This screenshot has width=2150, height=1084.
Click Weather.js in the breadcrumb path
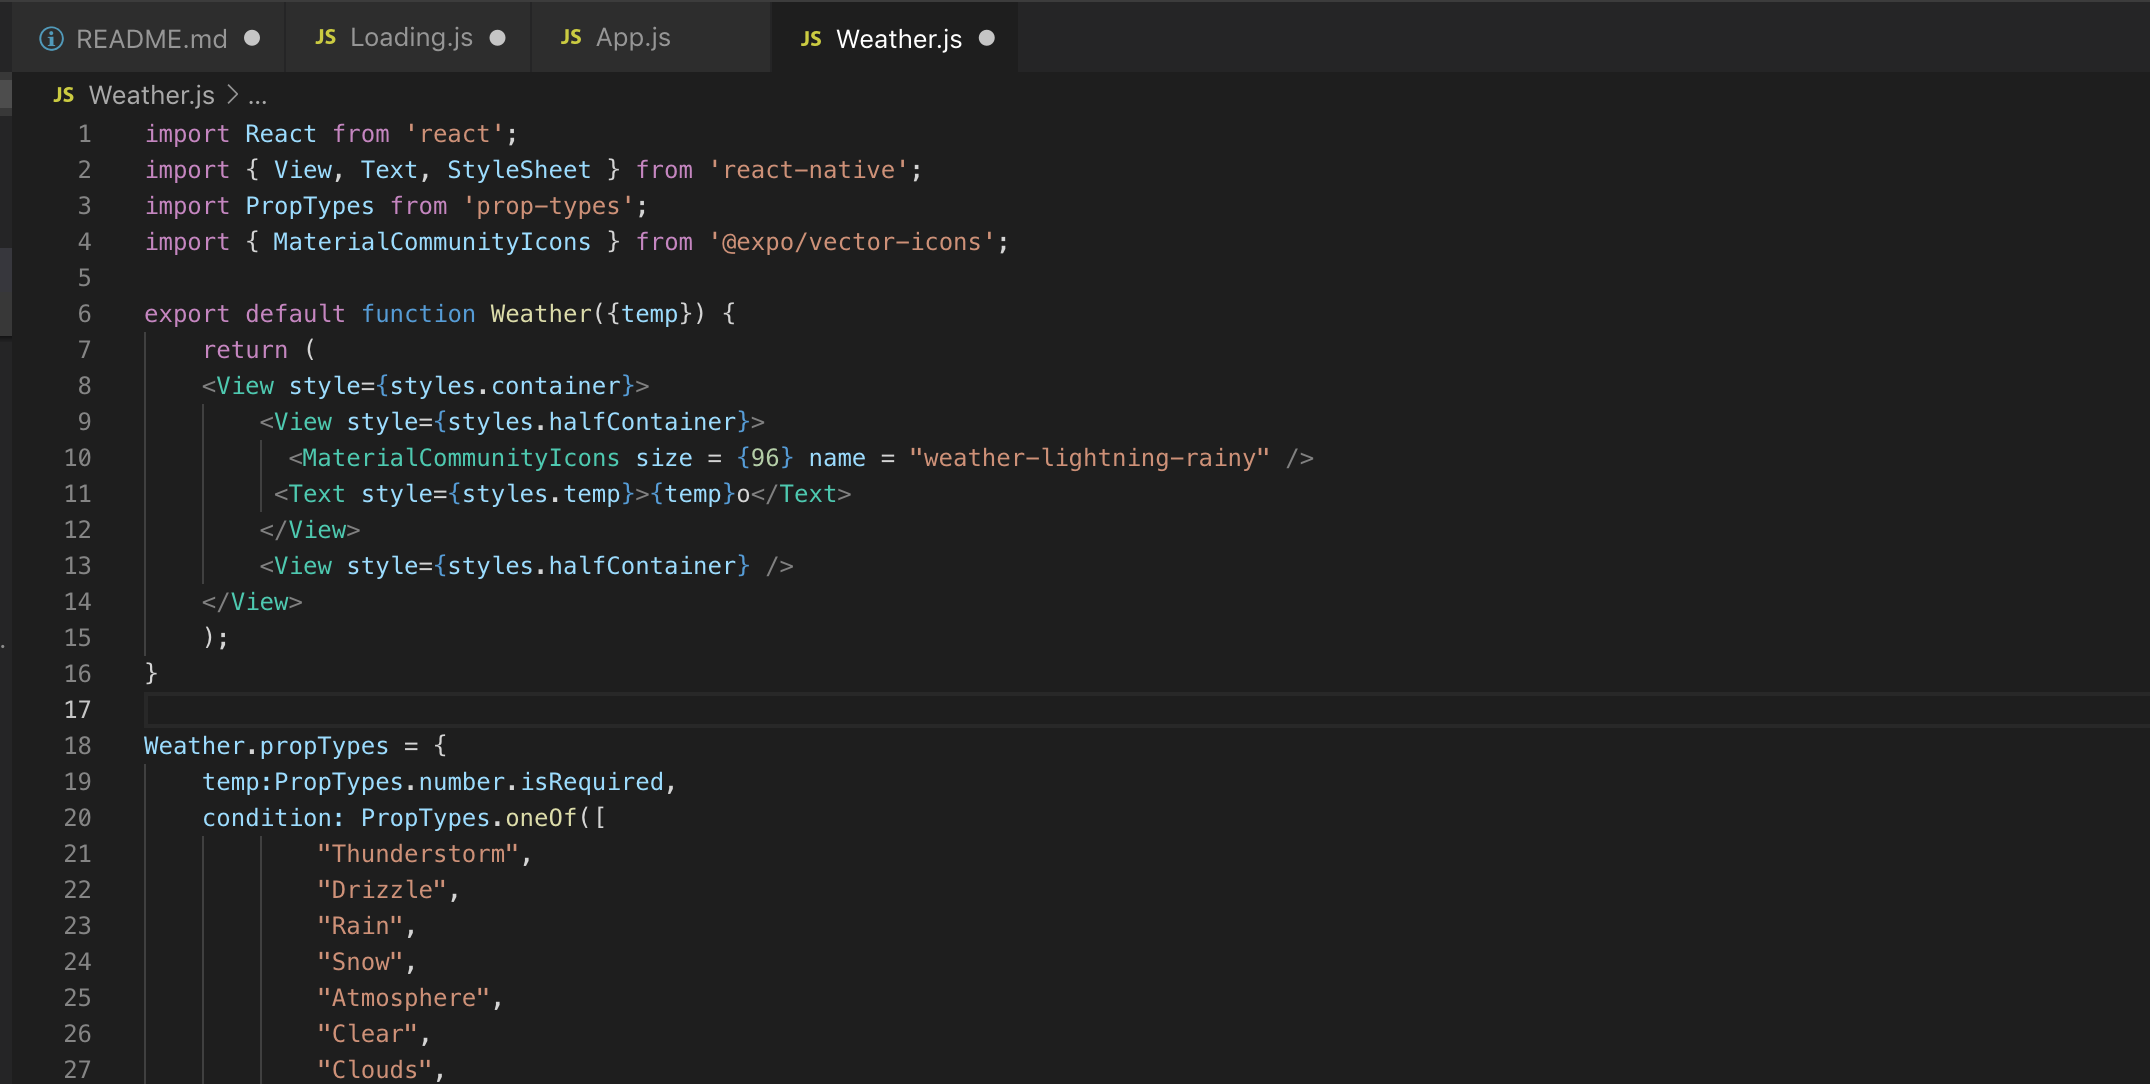(x=151, y=95)
